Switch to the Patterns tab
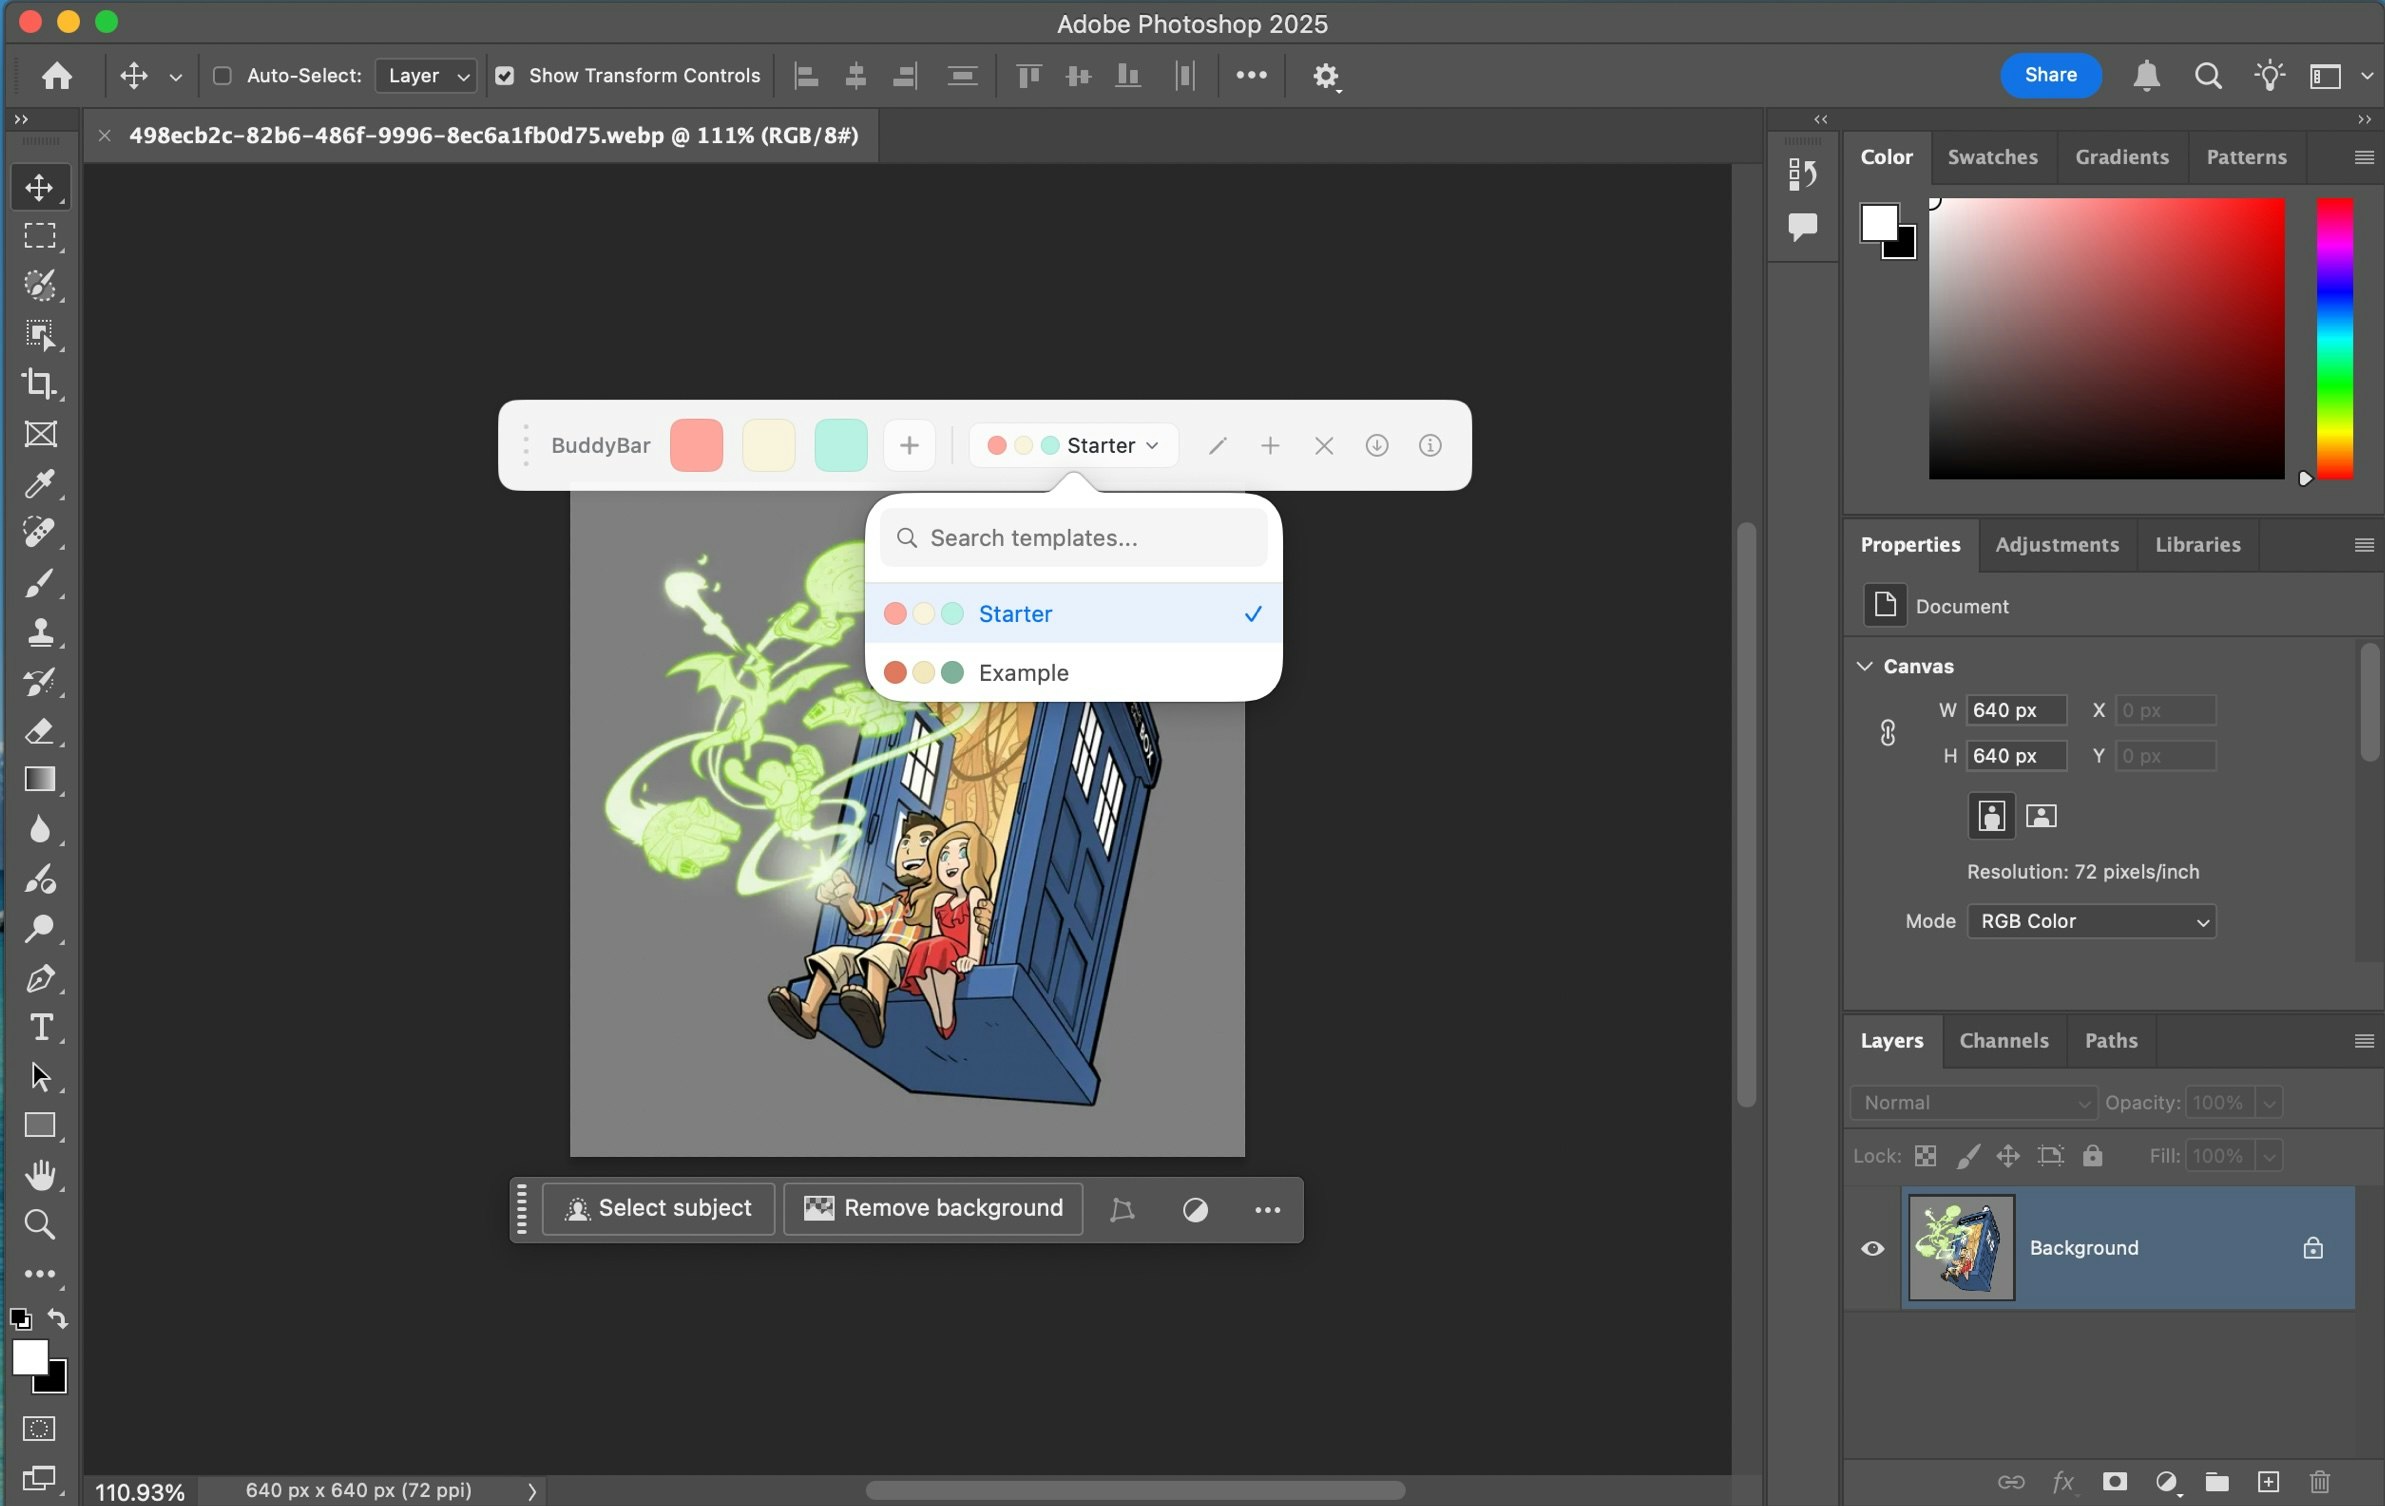The height and width of the screenshot is (1506, 2385). (2246, 157)
